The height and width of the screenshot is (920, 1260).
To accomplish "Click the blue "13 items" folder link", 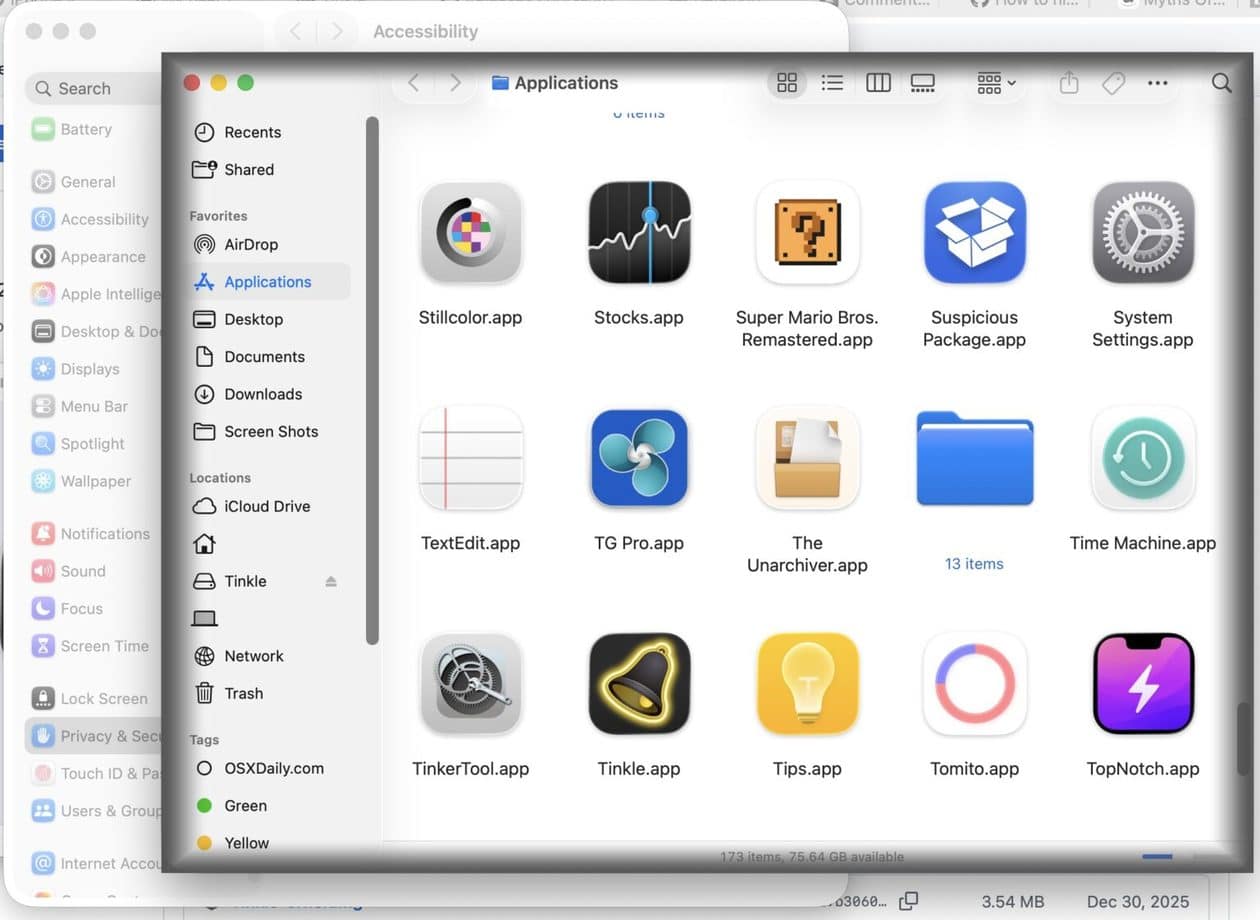I will (x=973, y=563).
